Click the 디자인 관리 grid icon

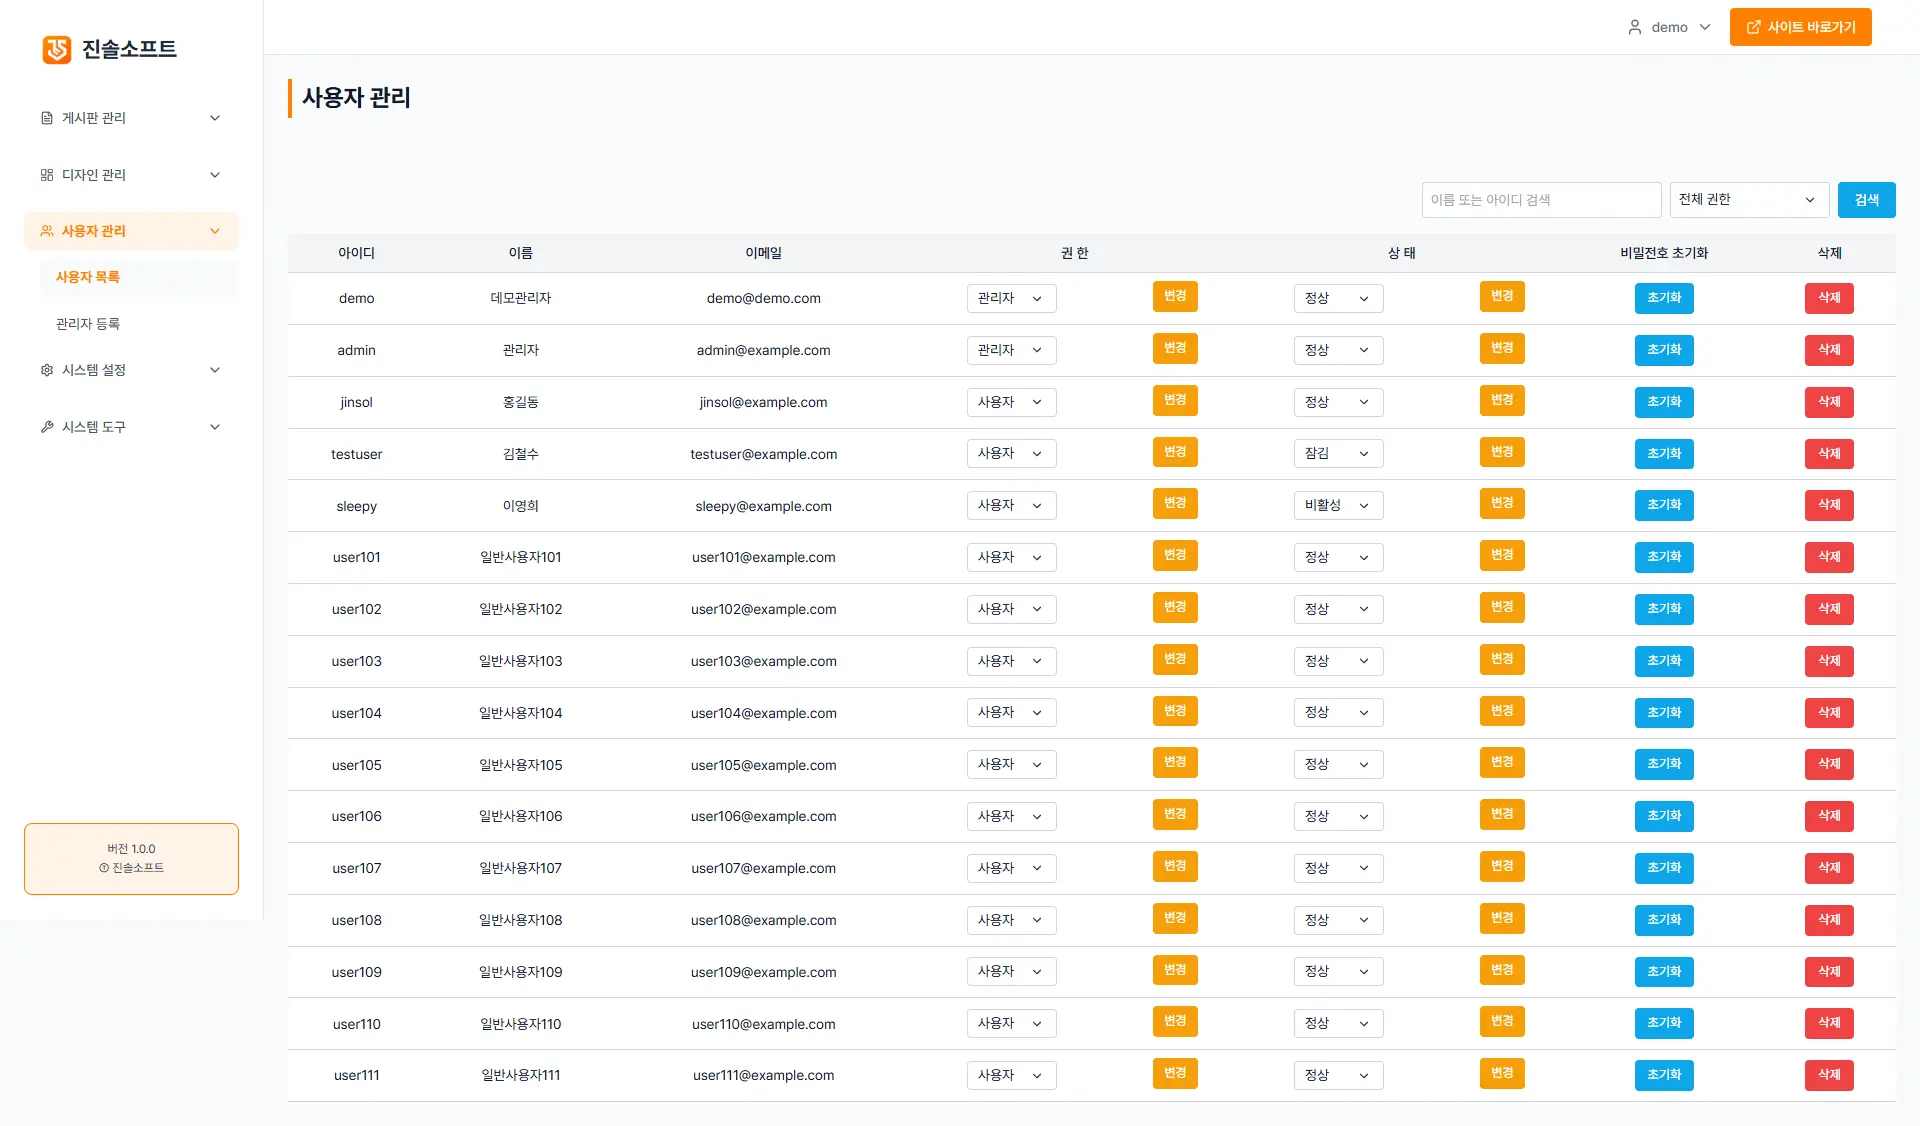(x=47, y=175)
